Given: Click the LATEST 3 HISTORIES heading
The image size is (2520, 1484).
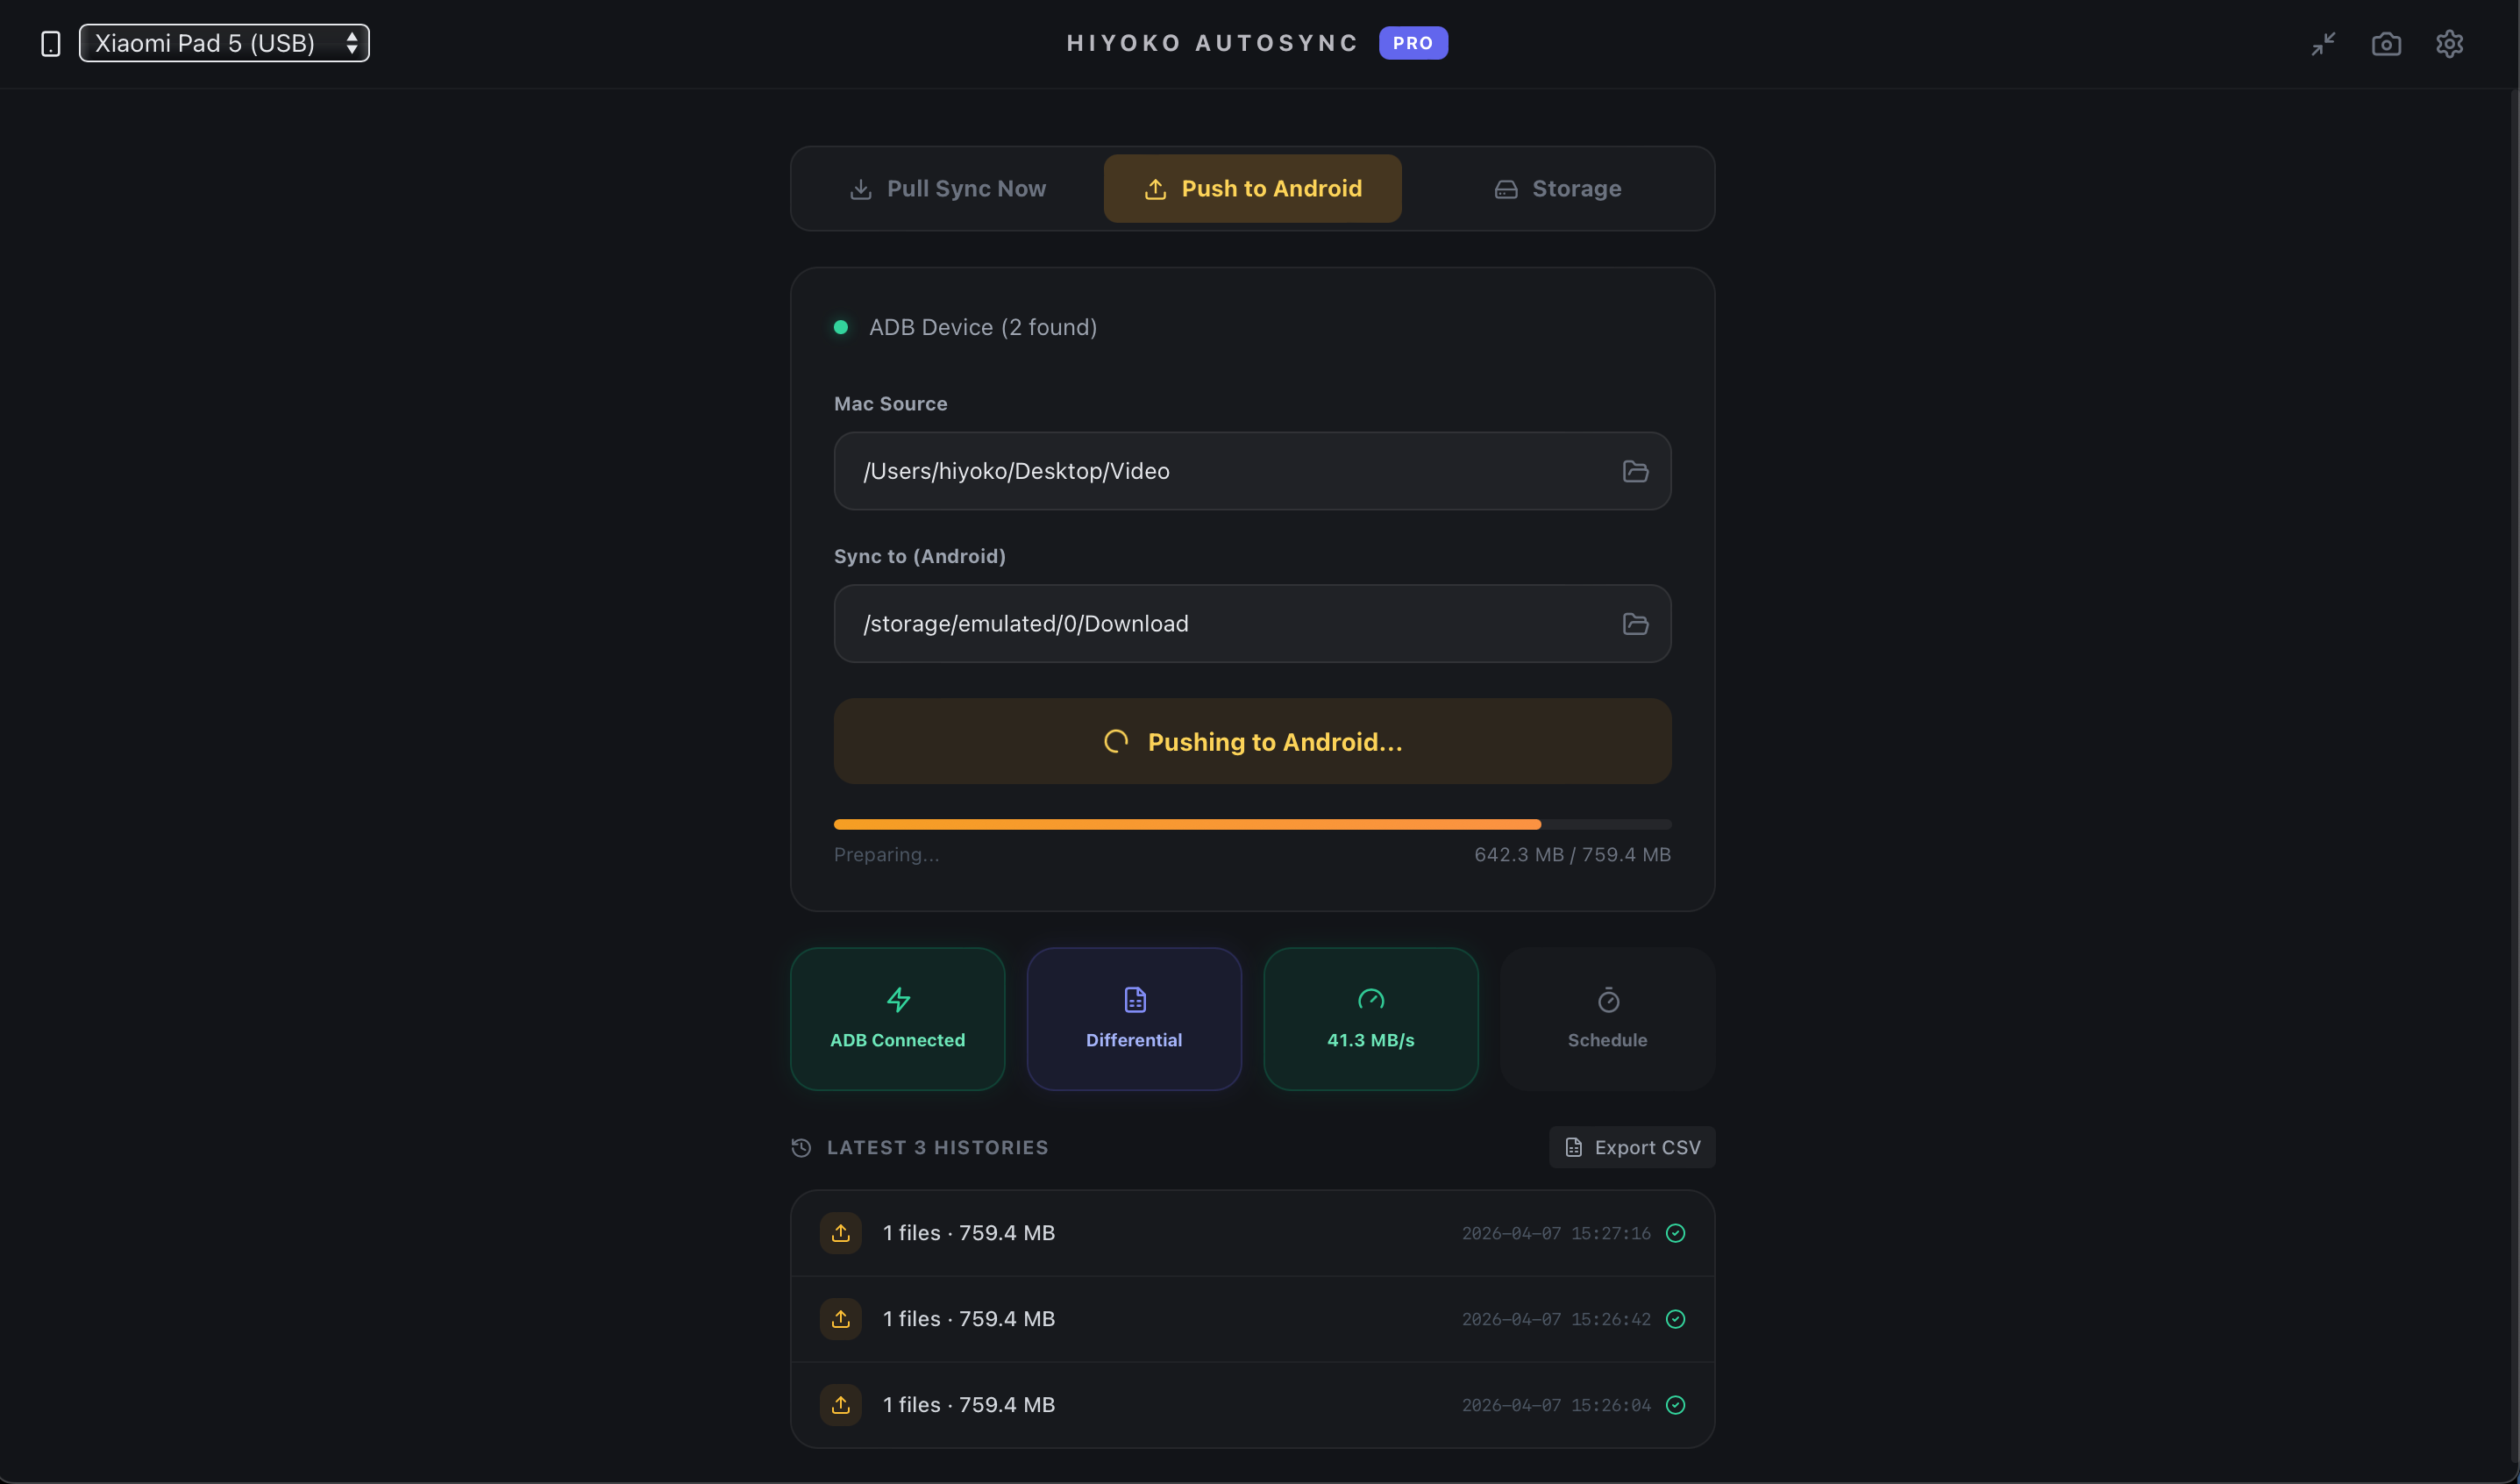Looking at the screenshot, I should pyautogui.click(x=937, y=1148).
